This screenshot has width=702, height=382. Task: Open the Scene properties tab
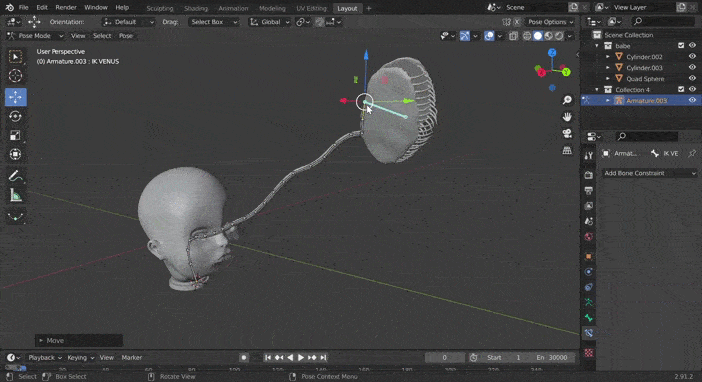point(589,221)
